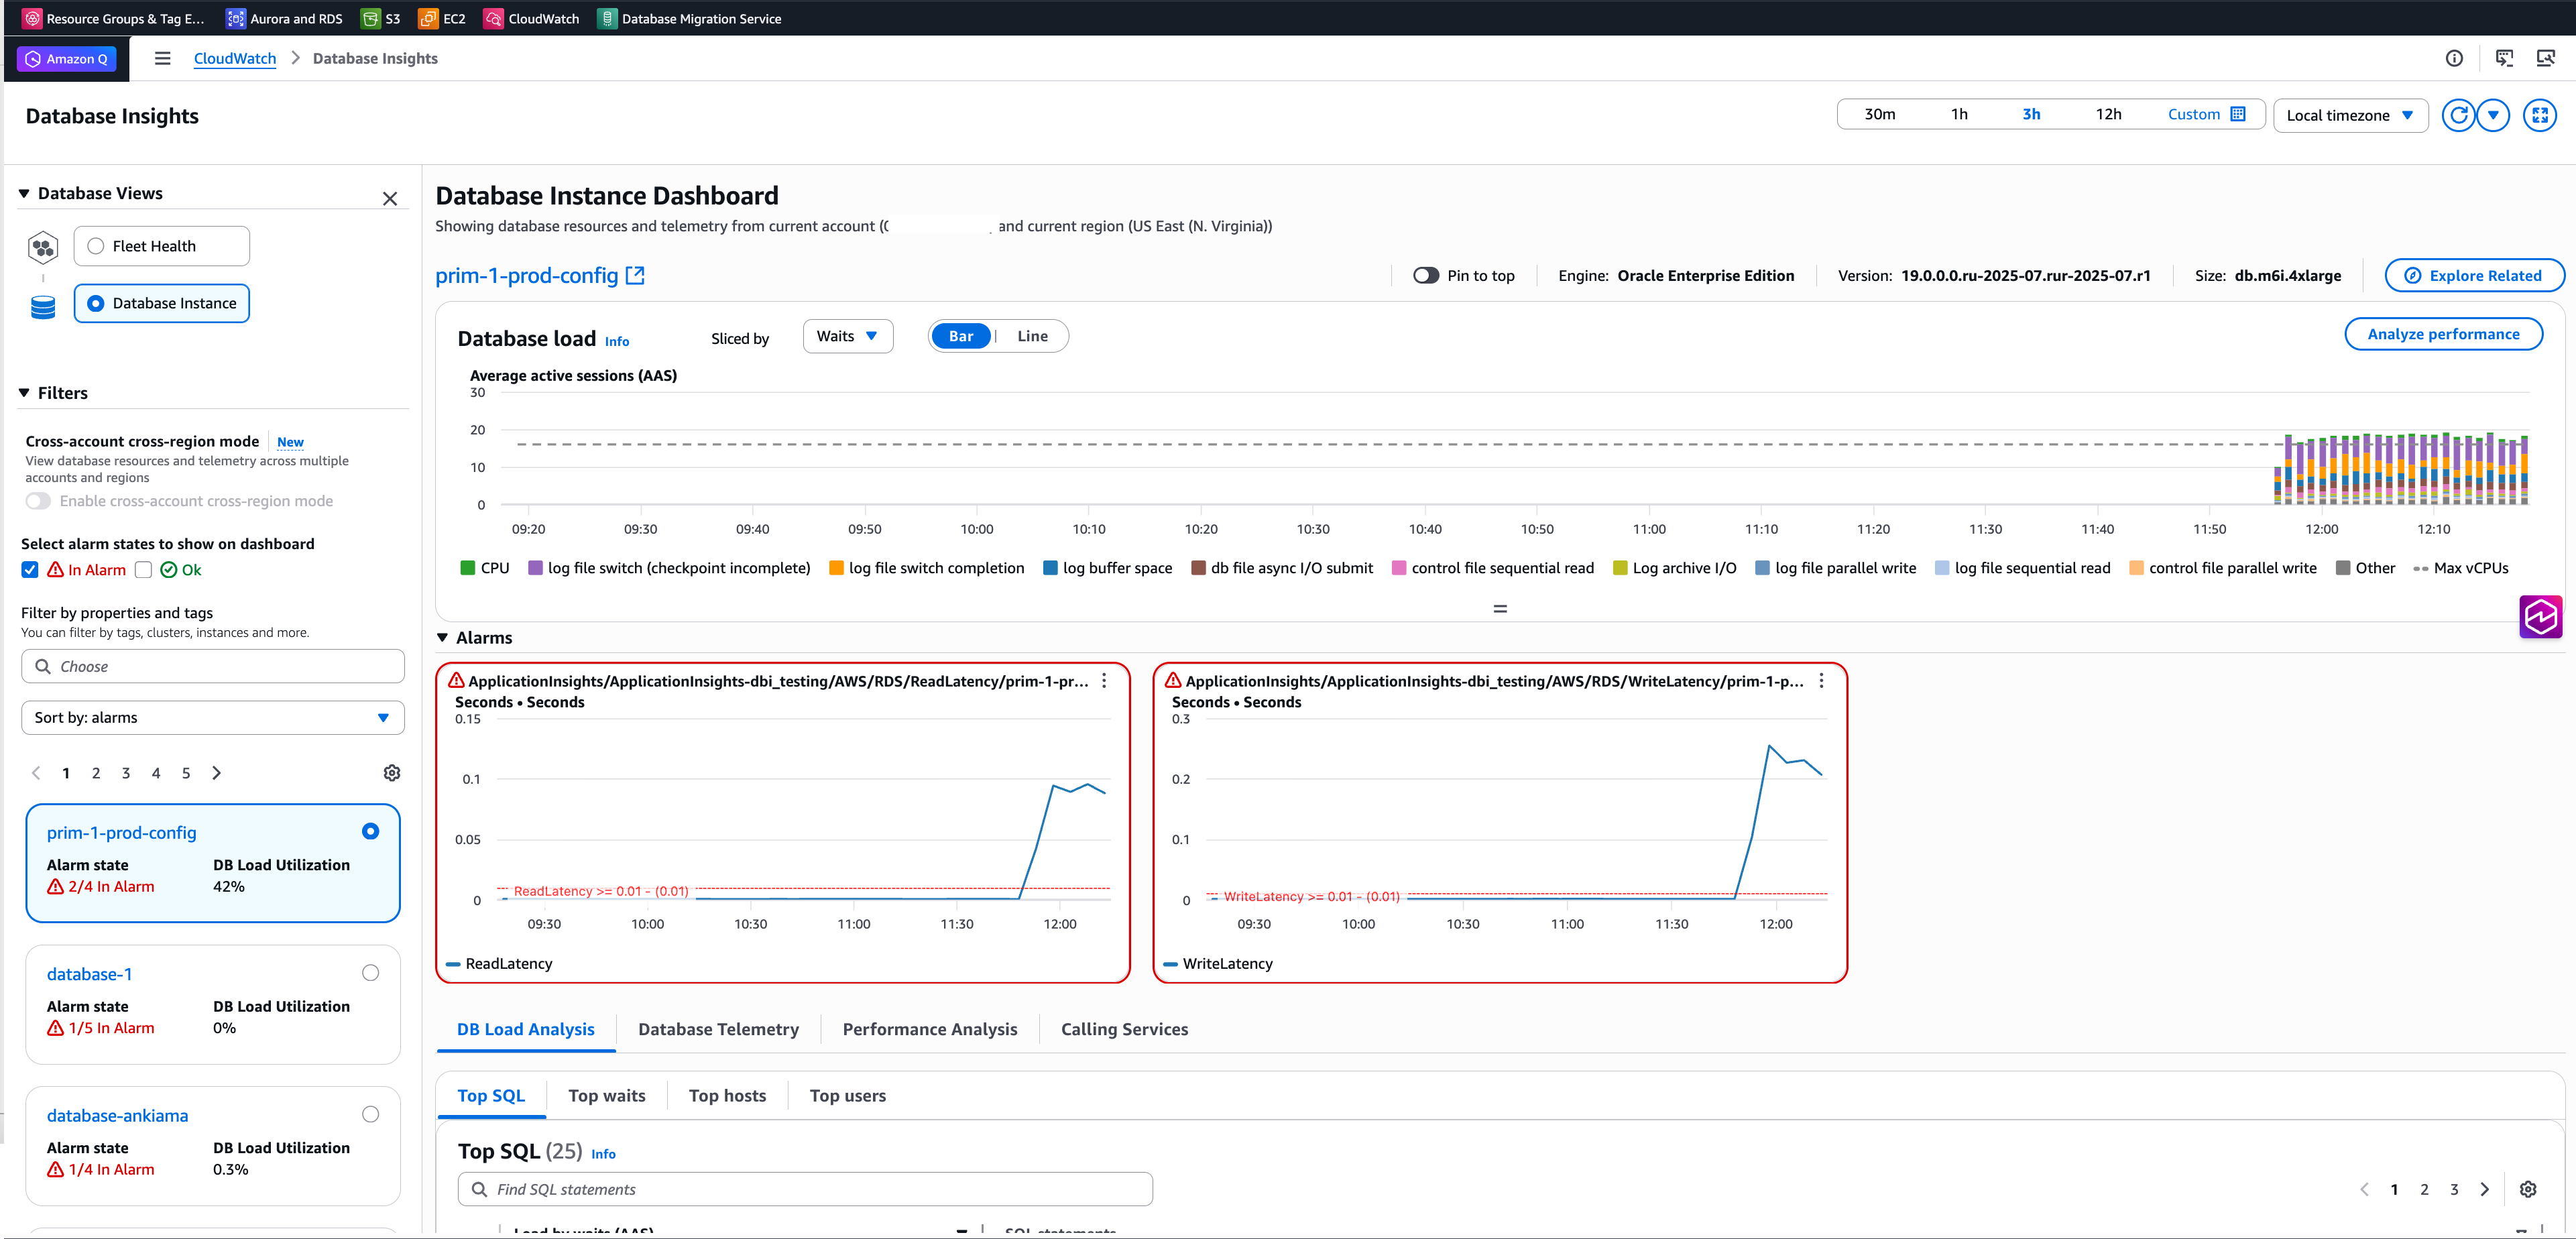2576x1239 pixels.
Task: Open the Local timezone dropdown
Action: pos(2350,115)
